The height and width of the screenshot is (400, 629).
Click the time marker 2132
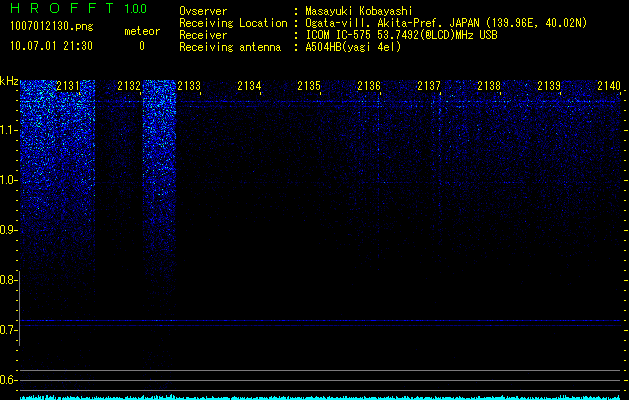tap(129, 86)
